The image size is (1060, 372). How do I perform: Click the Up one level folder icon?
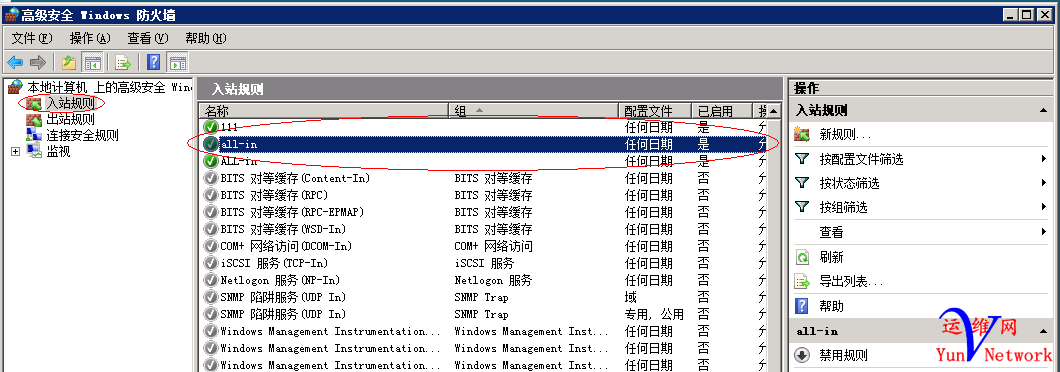click(69, 63)
